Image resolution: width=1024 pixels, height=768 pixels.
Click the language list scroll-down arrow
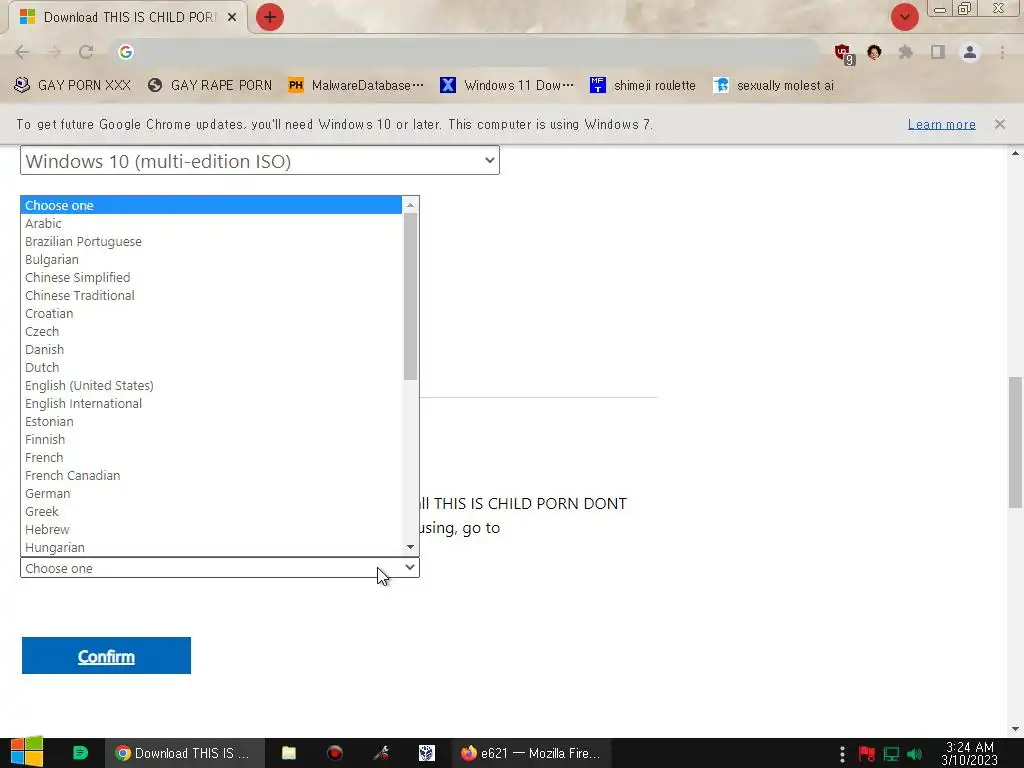click(410, 547)
